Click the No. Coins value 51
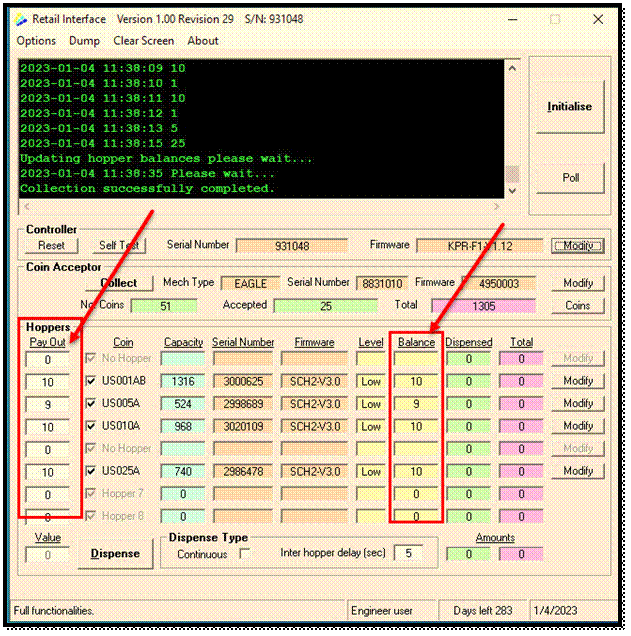631x636 pixels. coord(164,306)
